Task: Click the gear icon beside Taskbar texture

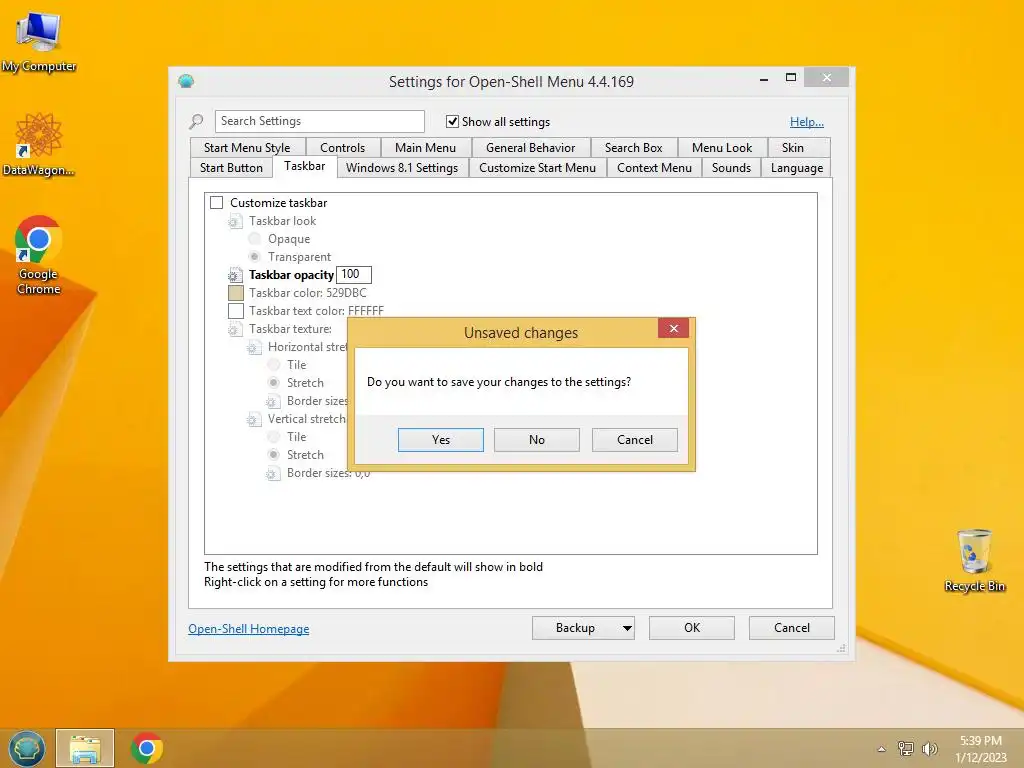Action: click(x=235, y=329)
